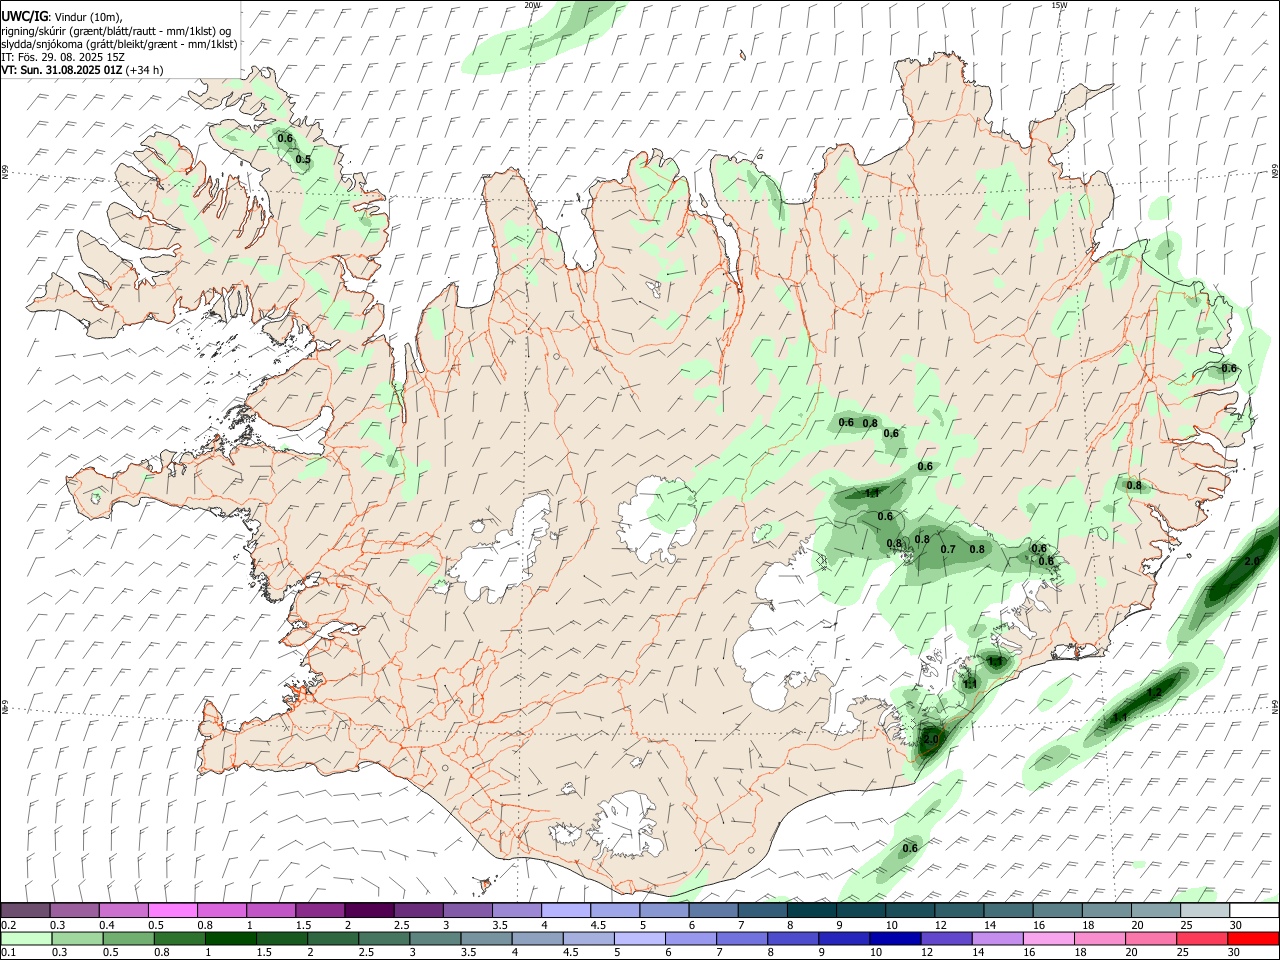This screenshot has height=960, width=1280.
Task: Click the lower legend swatch labeled 2.5
Action: tap(384, 939)
